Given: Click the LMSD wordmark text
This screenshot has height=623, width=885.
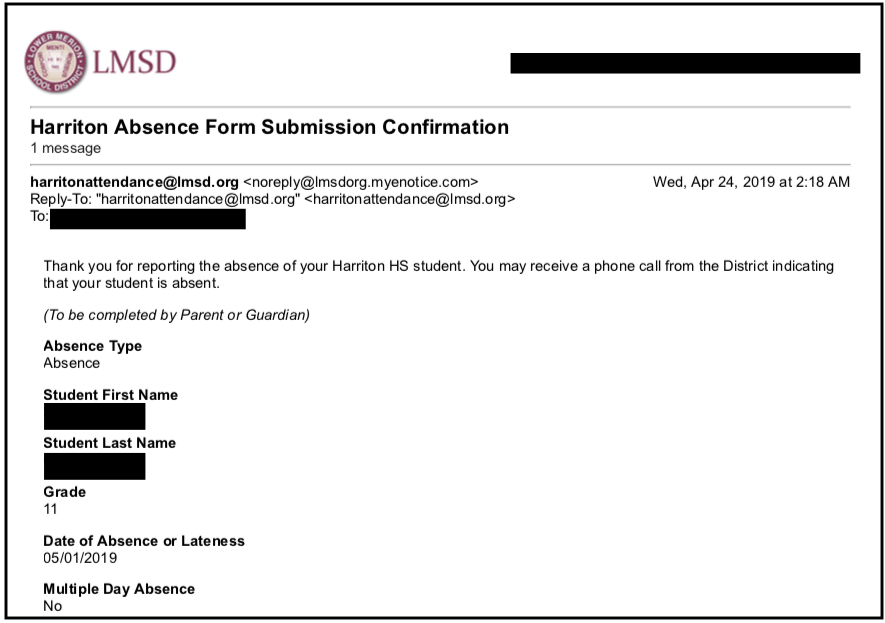Looking at the screenshot, I should tap(134, 62).
